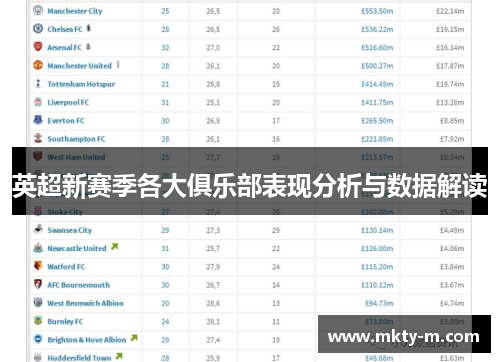Click squad size 29 for Swansea City
This screenshot has width=500, height=362.
tap(165, 230)
